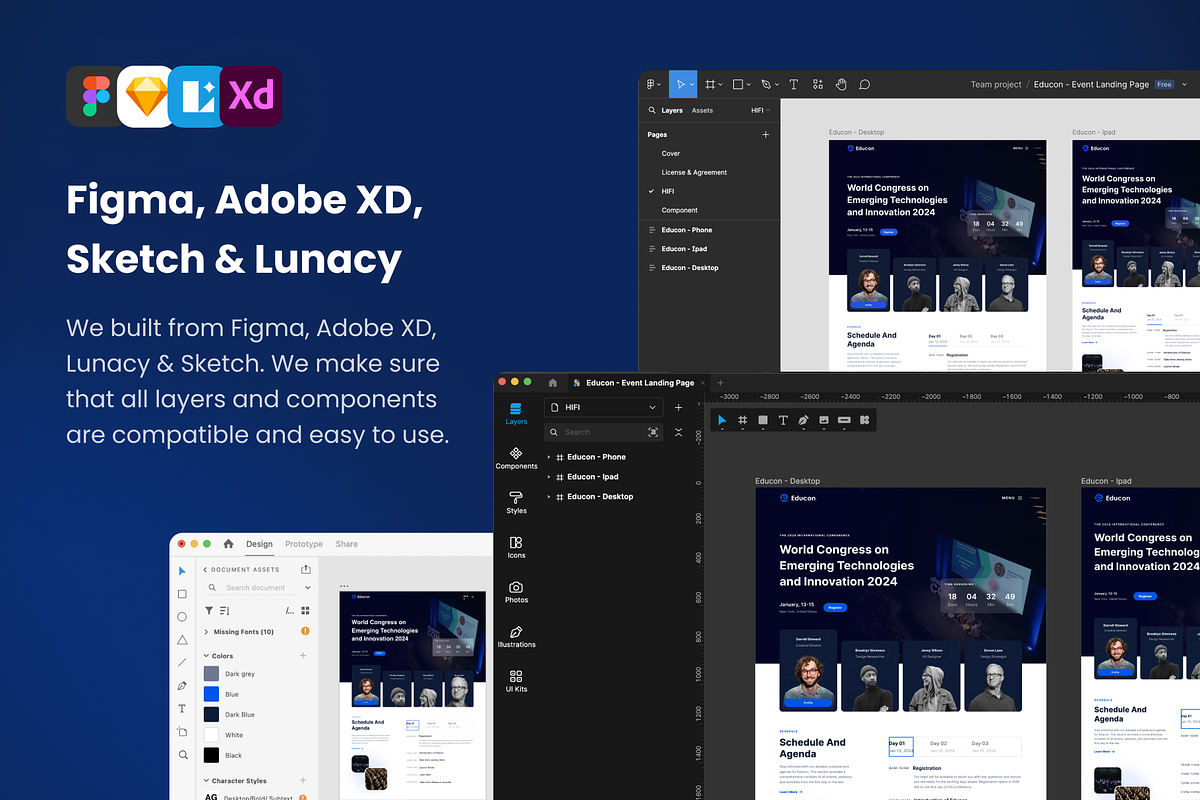This screenshot has height=800, width=1200.
Task: Switch to Layers tab in Figma panel
Action: coord(672,110)
